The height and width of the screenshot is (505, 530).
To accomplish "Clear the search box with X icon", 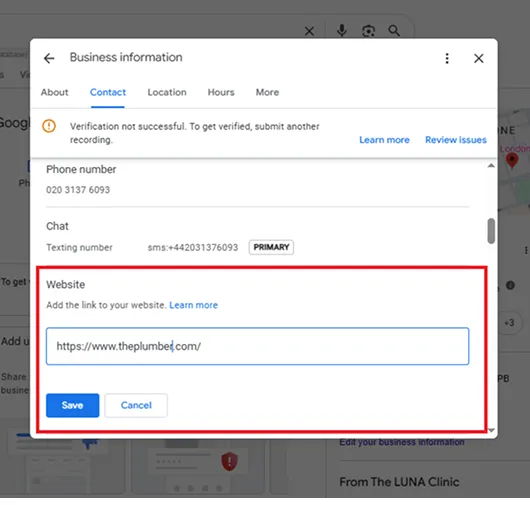I will (309, 31).
